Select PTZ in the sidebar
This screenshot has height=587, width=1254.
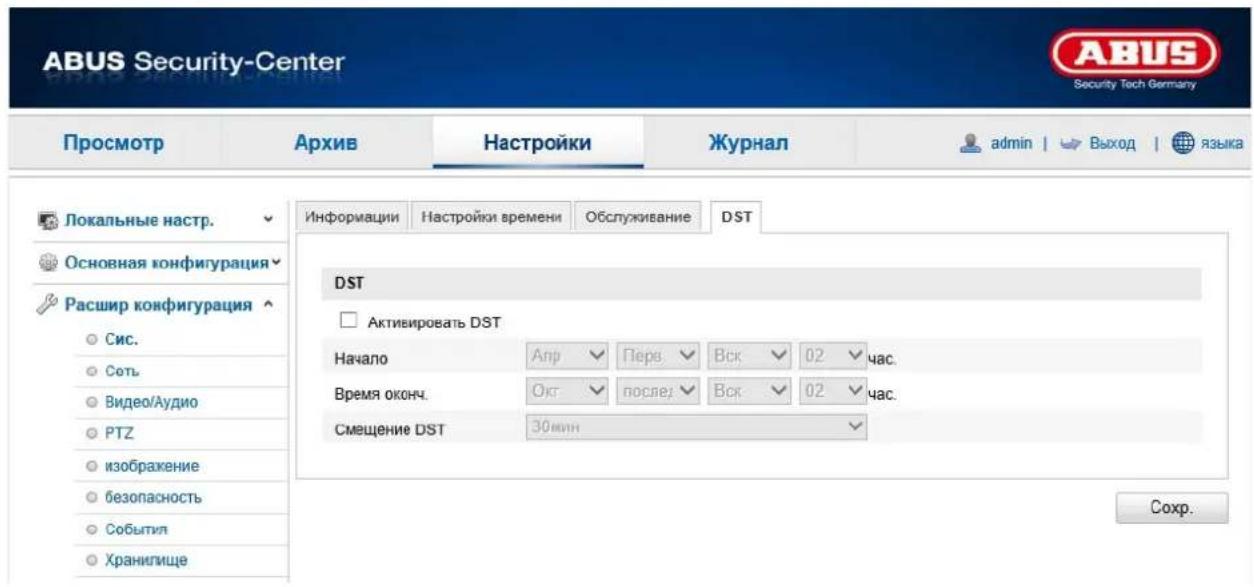pos(119,434)
